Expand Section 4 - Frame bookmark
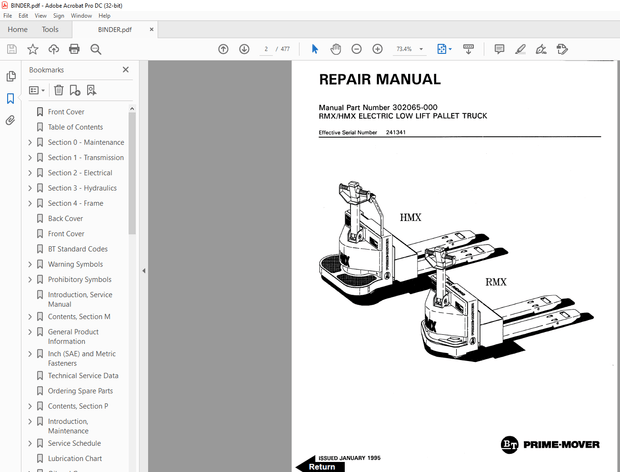Image resolution: width=620 pixels, height=472 pixels. 30,203
